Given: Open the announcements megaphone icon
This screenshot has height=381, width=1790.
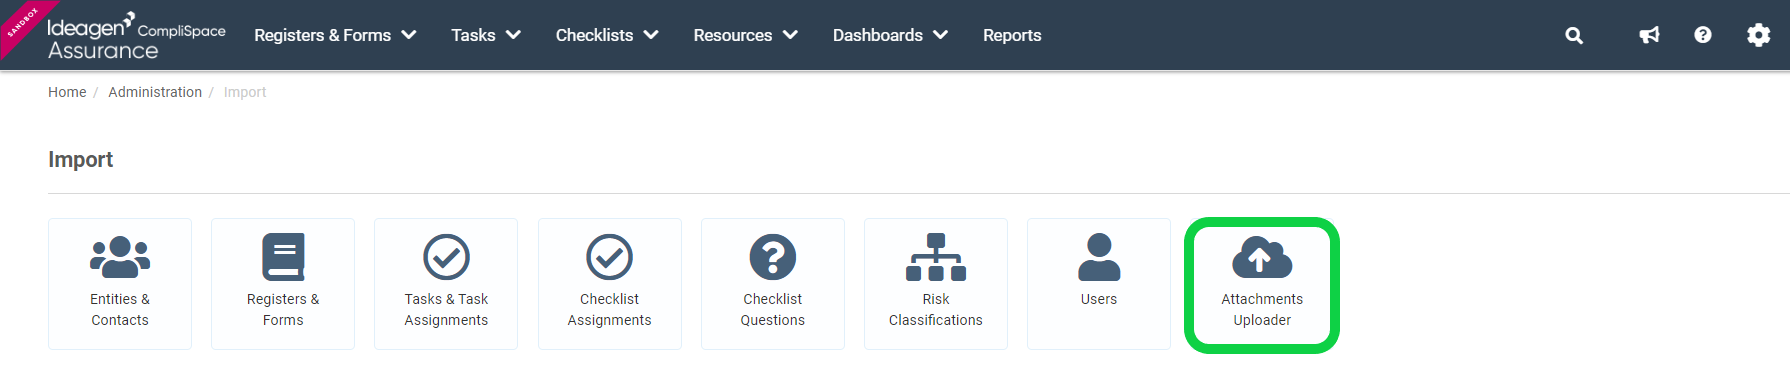Looking at the screenshot, I should [x=1649, y=35].
